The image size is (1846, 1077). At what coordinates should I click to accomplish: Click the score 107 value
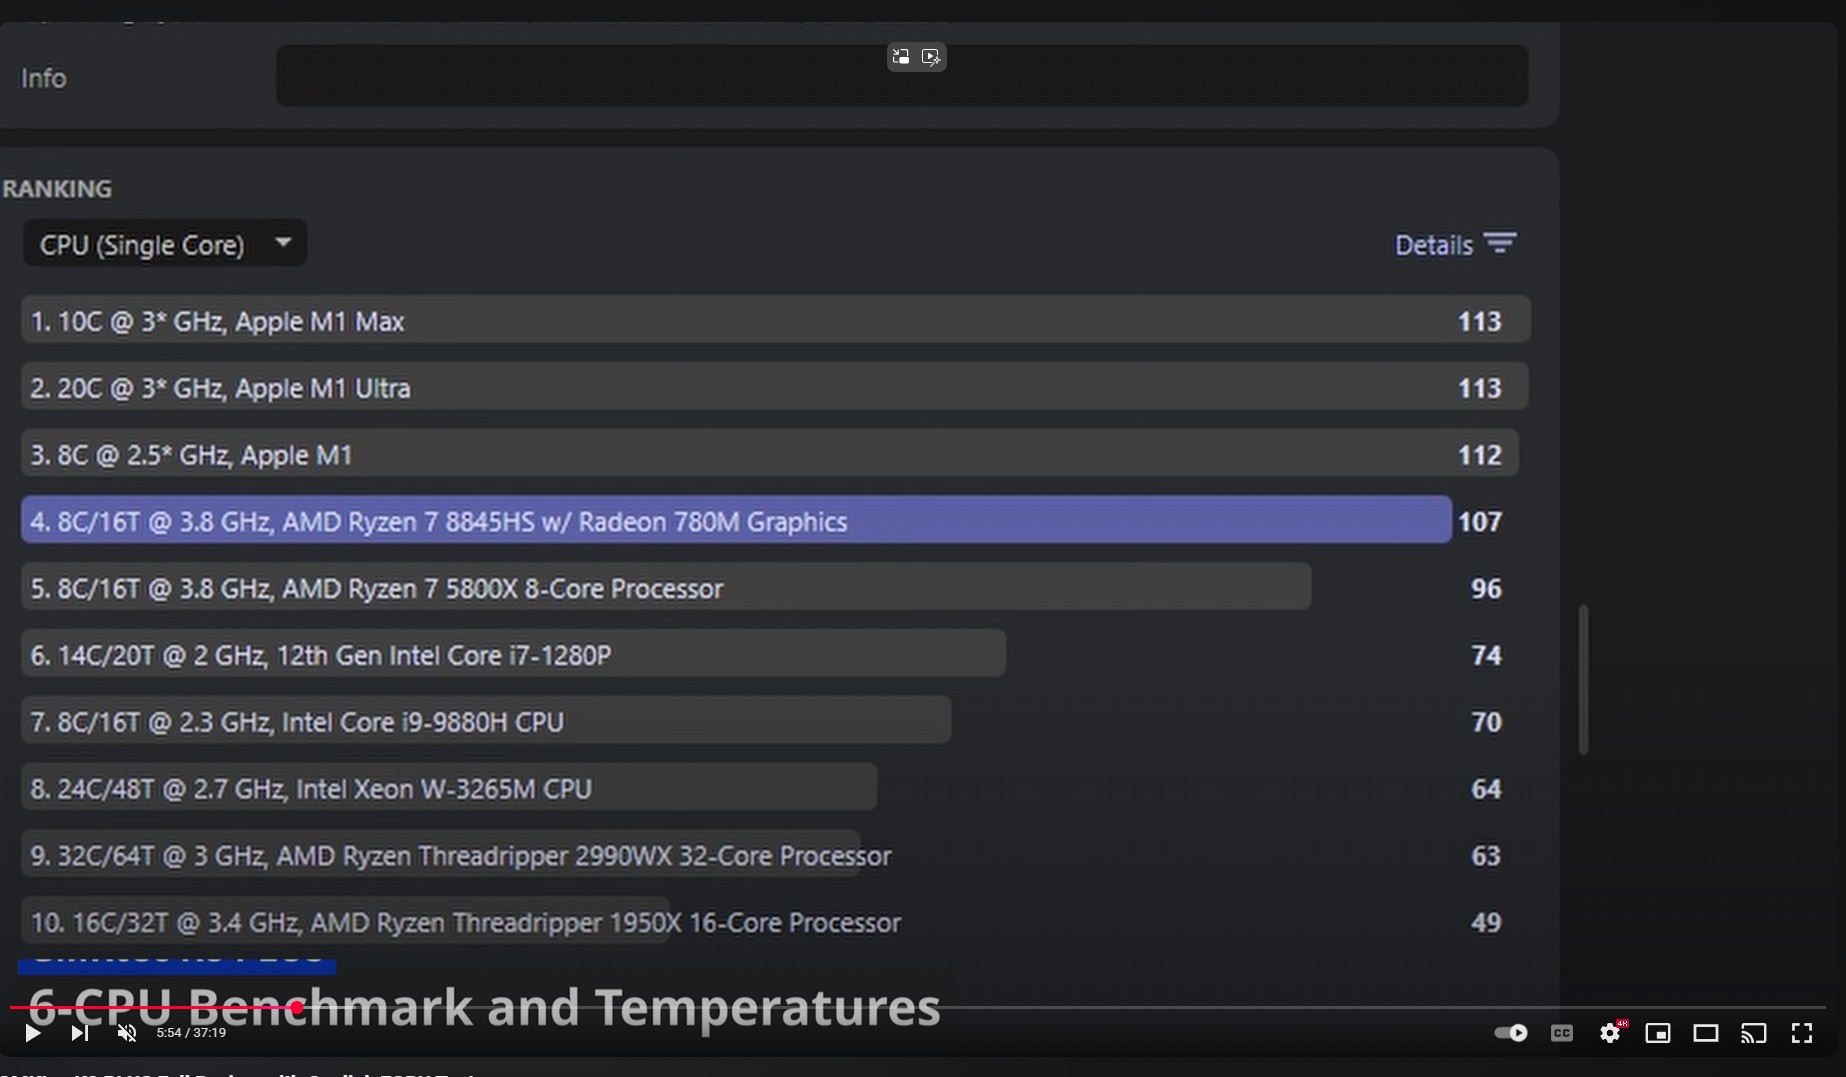tap(1480, 521)
